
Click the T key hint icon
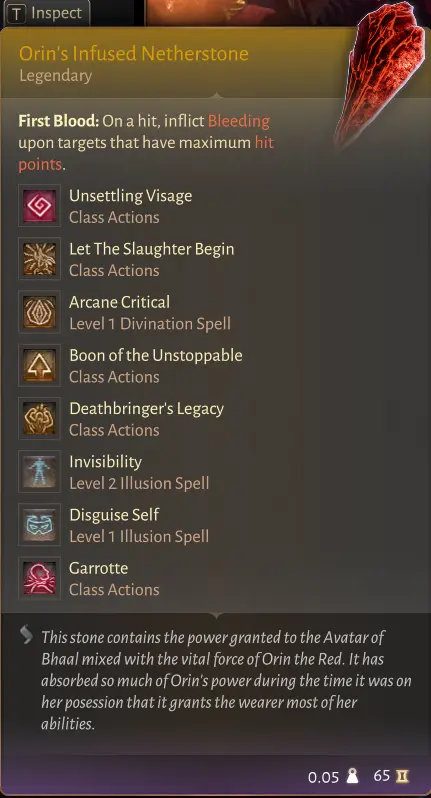[17, 14]
